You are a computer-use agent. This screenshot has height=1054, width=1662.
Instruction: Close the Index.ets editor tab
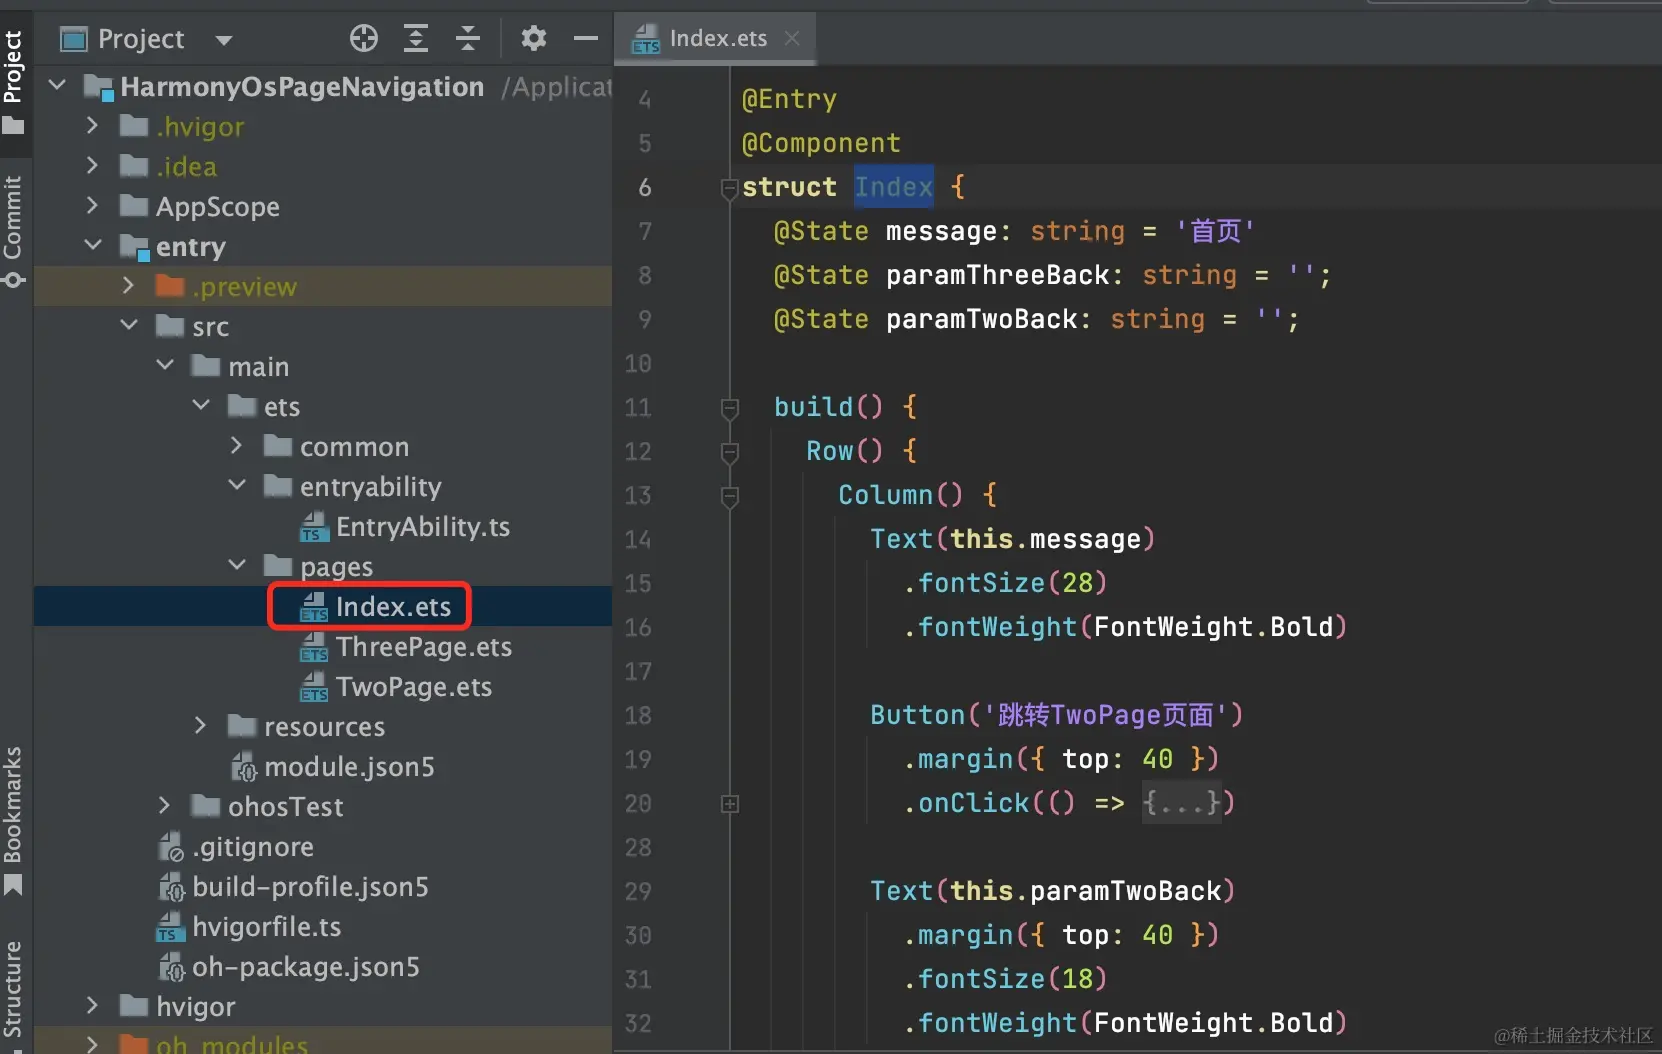[792, 38]
